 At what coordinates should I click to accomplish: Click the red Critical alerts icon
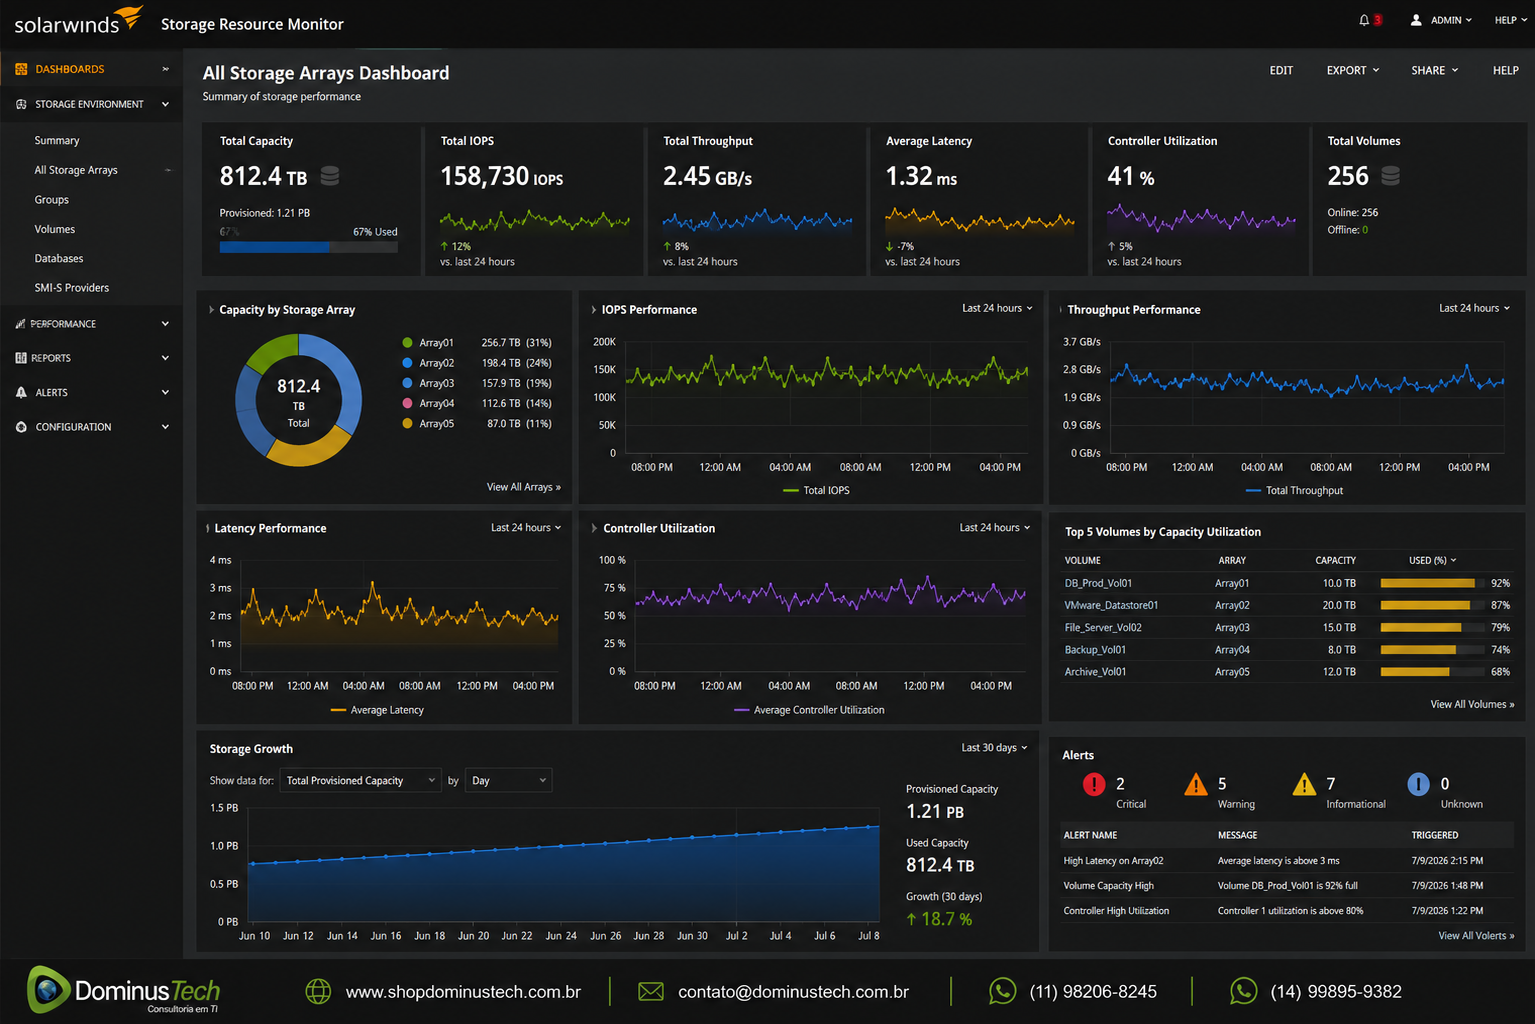click(1094, 785)
